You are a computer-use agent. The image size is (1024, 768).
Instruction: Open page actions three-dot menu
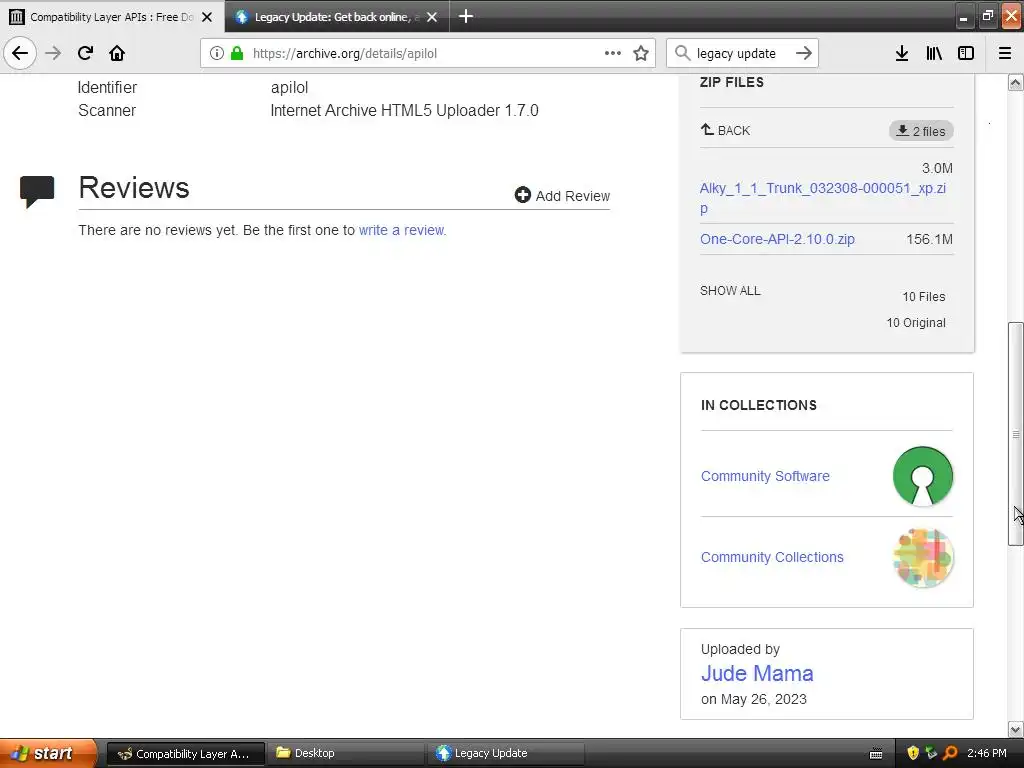pyautogui.click(x=613, y=53)
